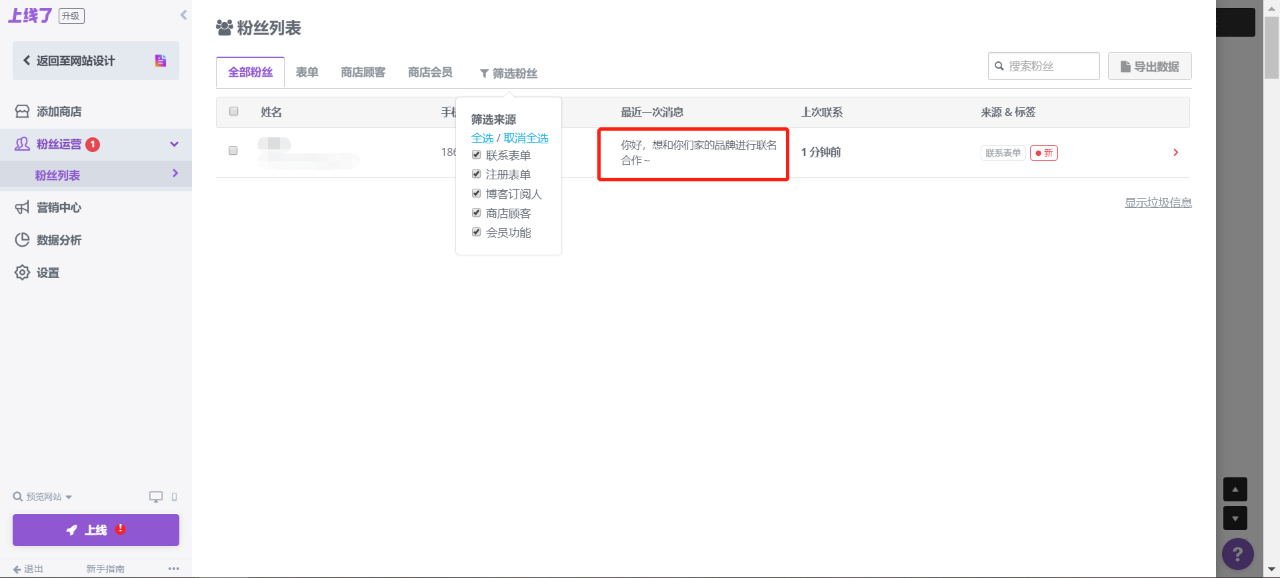Collapse the sidebar with top arrow icon
This screenshot has width=1280, height=578.
click(183, 15)
